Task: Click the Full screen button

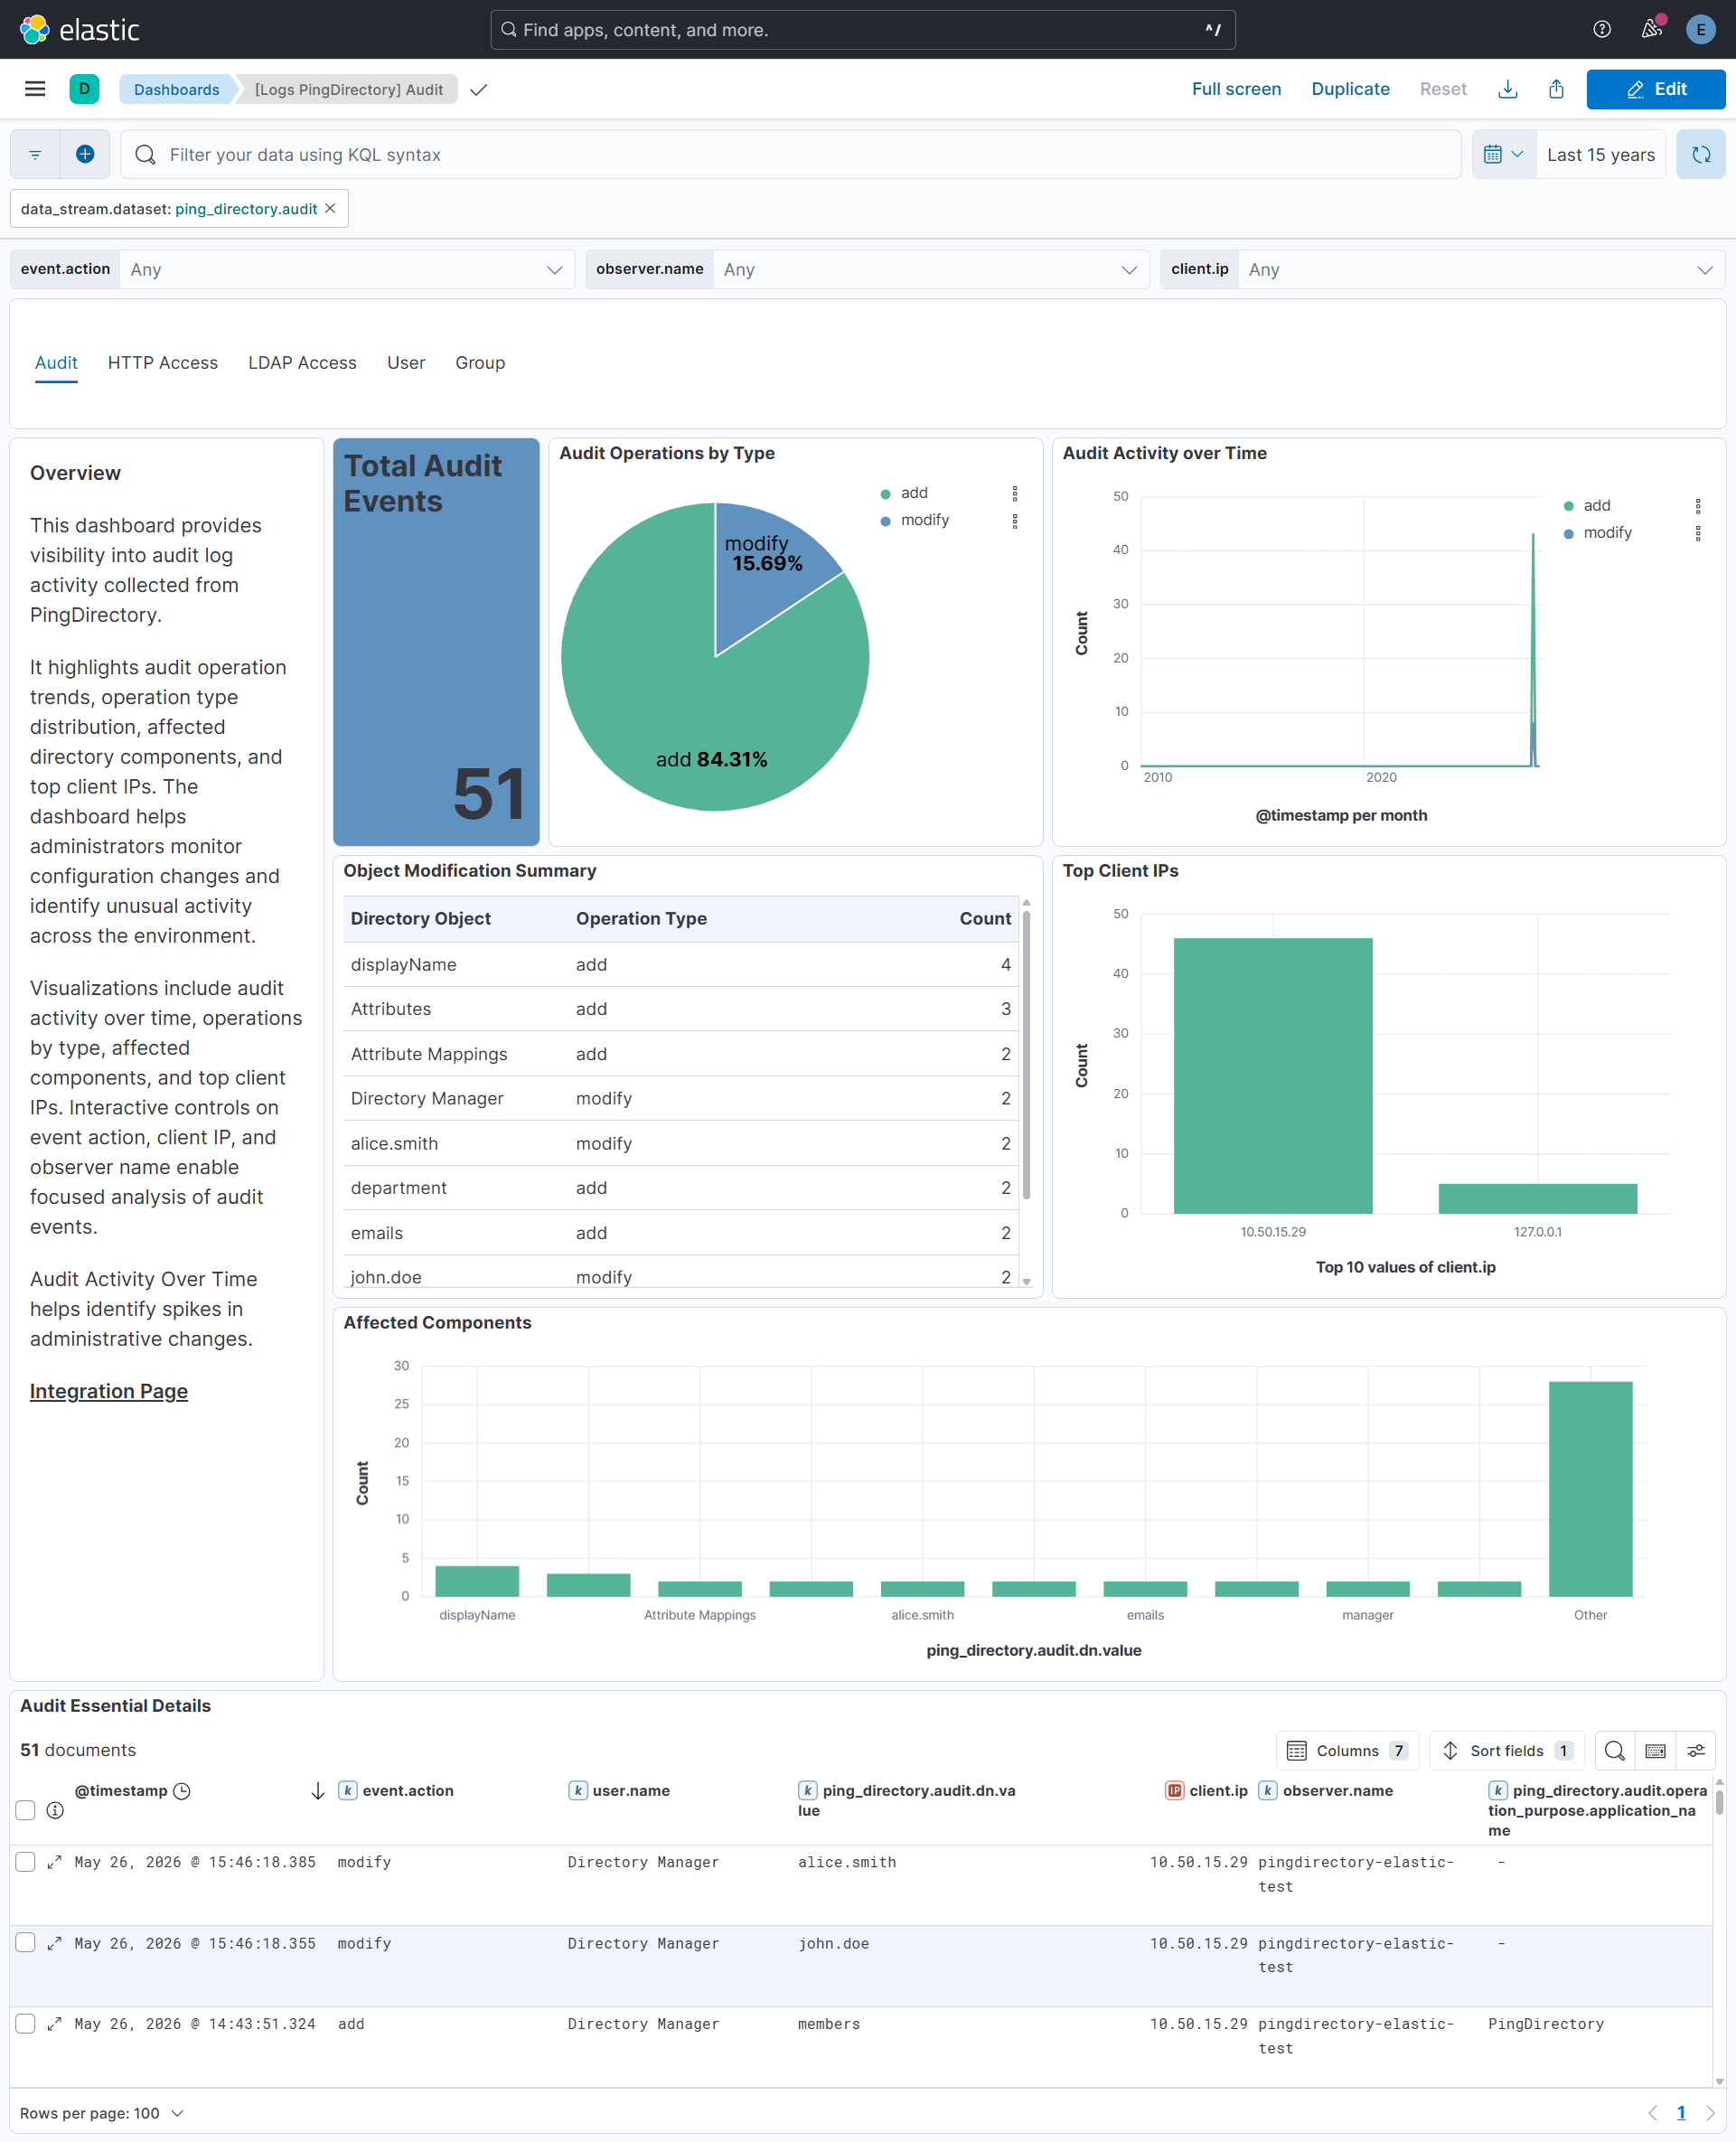Action: 1236,89
